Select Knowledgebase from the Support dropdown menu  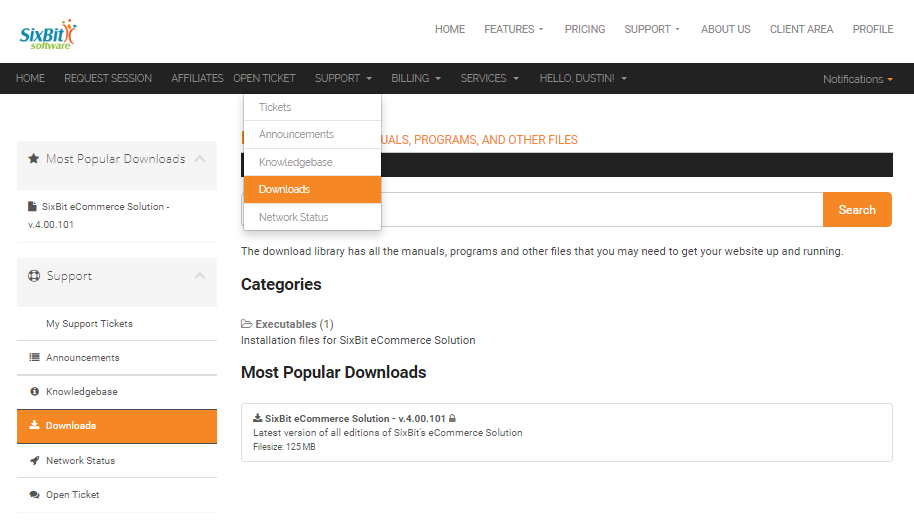(312, 162)
